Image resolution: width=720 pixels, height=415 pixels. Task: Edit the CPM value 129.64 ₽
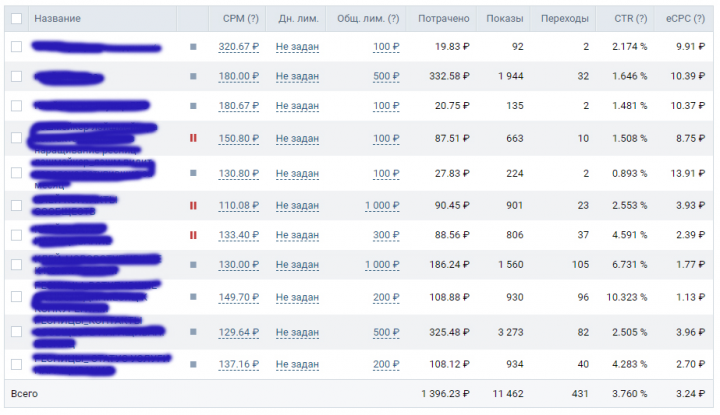239,332
